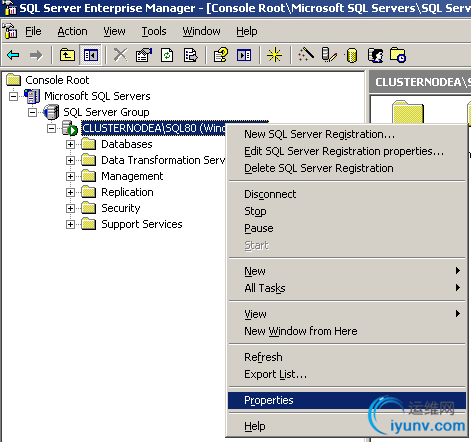Image resolution: width=471 pixels, height=442 pixels.
Task: Choose Export List in context menu
Action: pyautogui.click(x=347, y=374)
